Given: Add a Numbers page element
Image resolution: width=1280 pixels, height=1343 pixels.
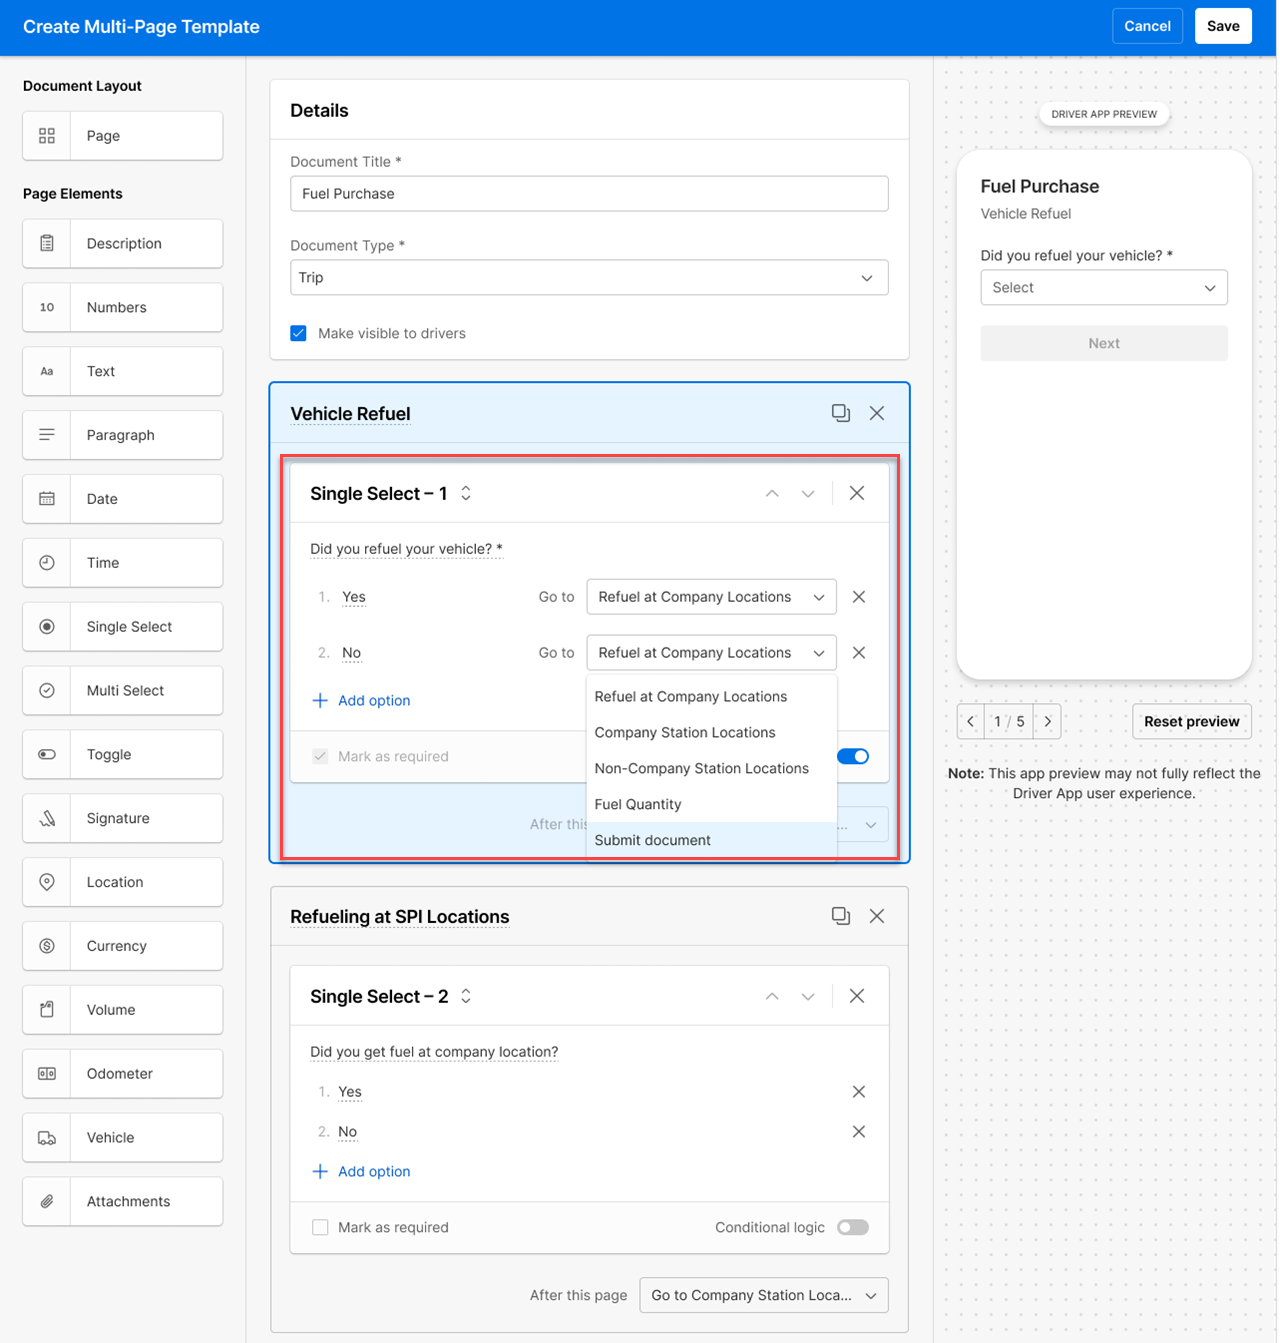Looking at the screenshot, I should pos(122,308).
